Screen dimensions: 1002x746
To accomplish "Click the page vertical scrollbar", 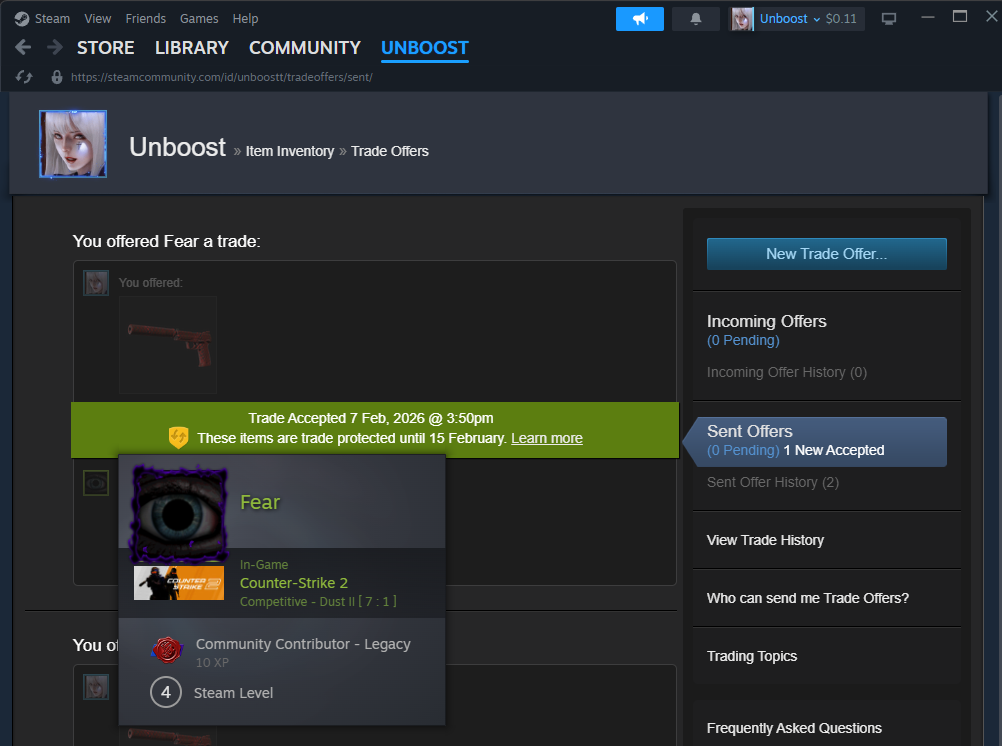I will (998, 419).
